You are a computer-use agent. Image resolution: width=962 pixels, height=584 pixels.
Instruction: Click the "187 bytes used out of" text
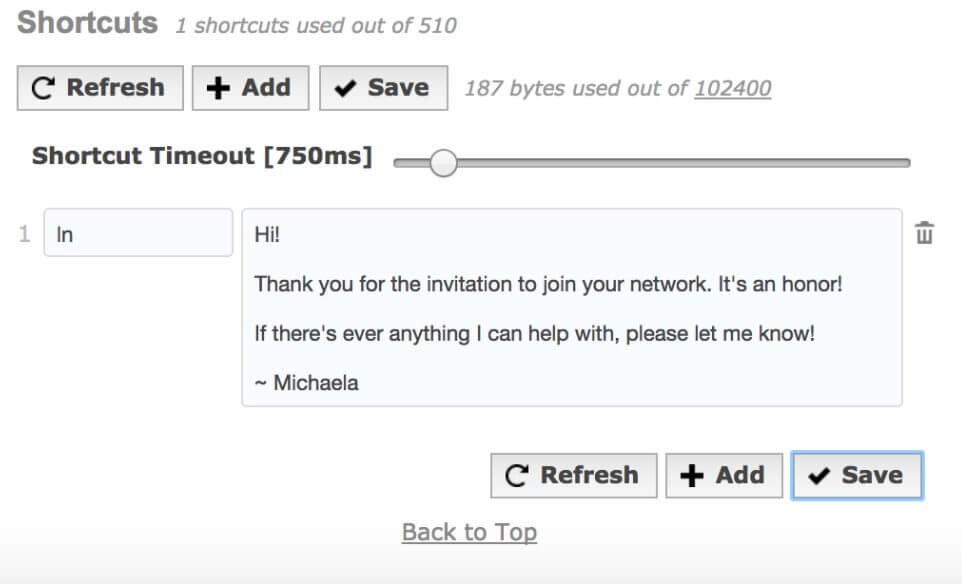click(x=576, y=88)
